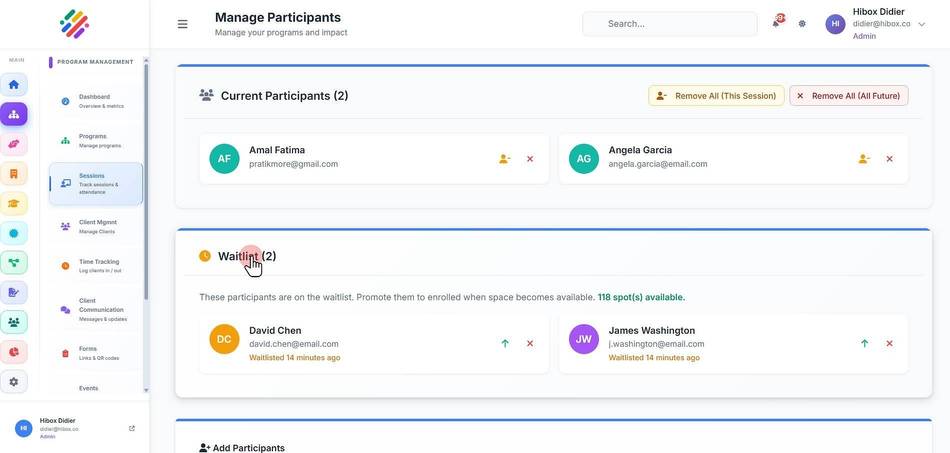Click the 118 spot(s) available text
This screenshot has height=453, width=950.
click(x=641, y=297)
